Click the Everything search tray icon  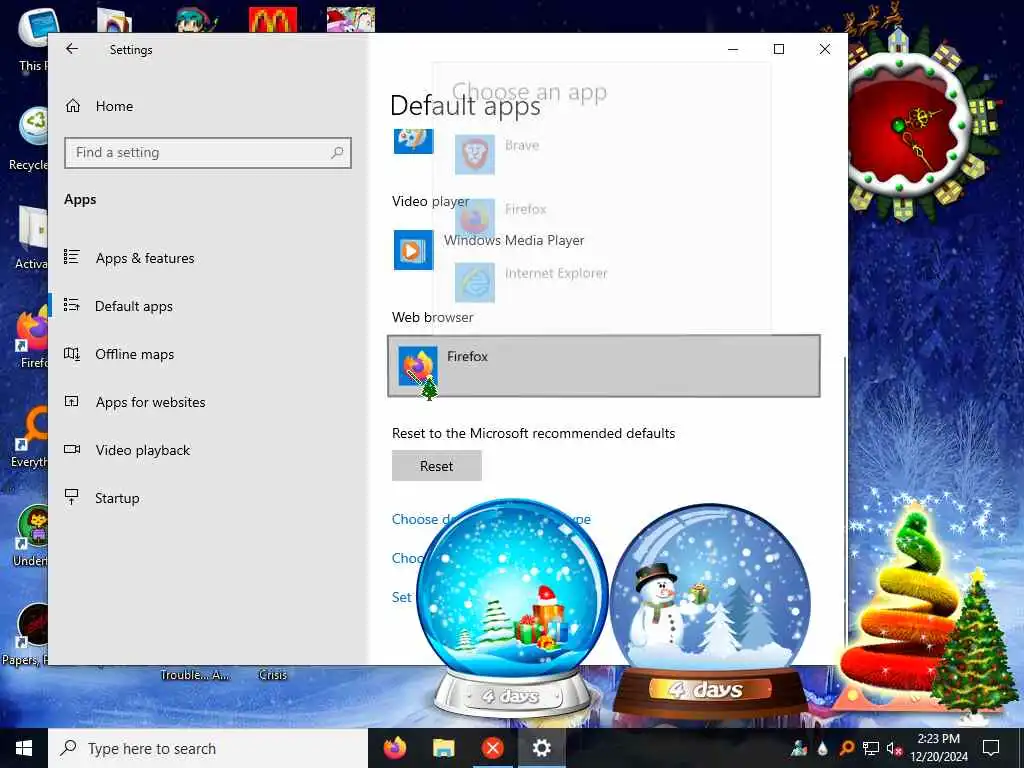pyautogui.click(x=846, y=748)
